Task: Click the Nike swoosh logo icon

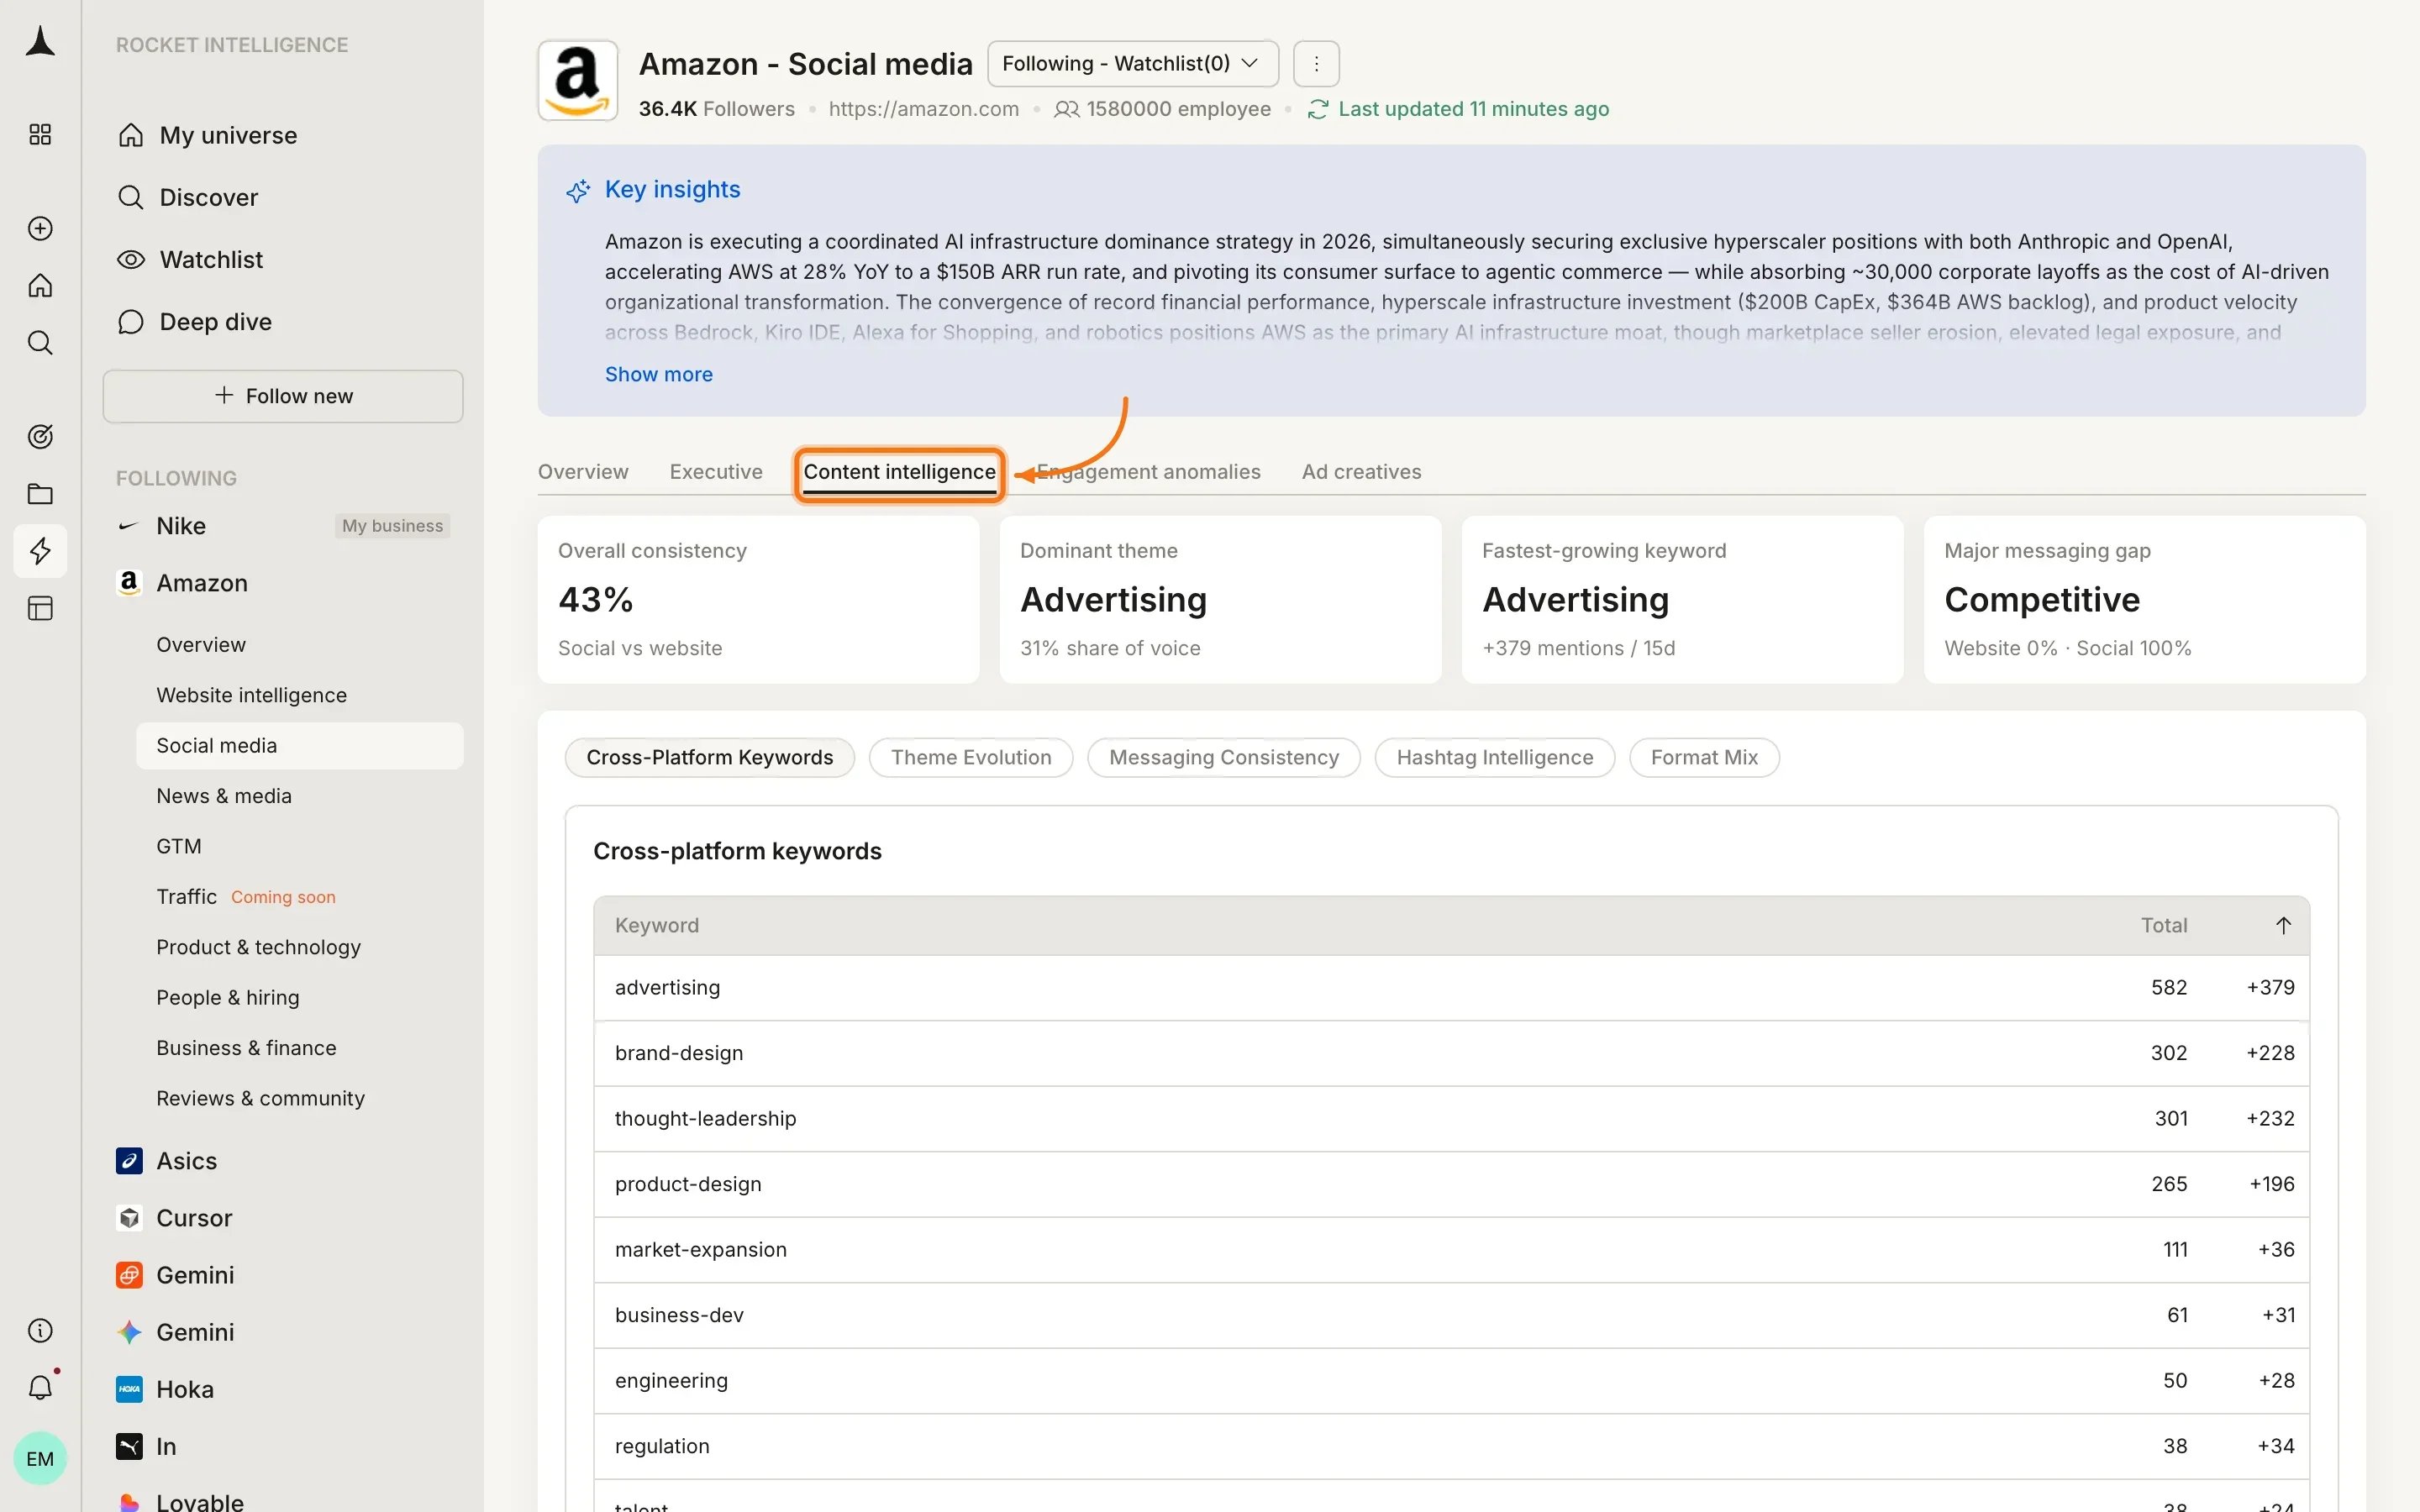Action: (128, 526)
